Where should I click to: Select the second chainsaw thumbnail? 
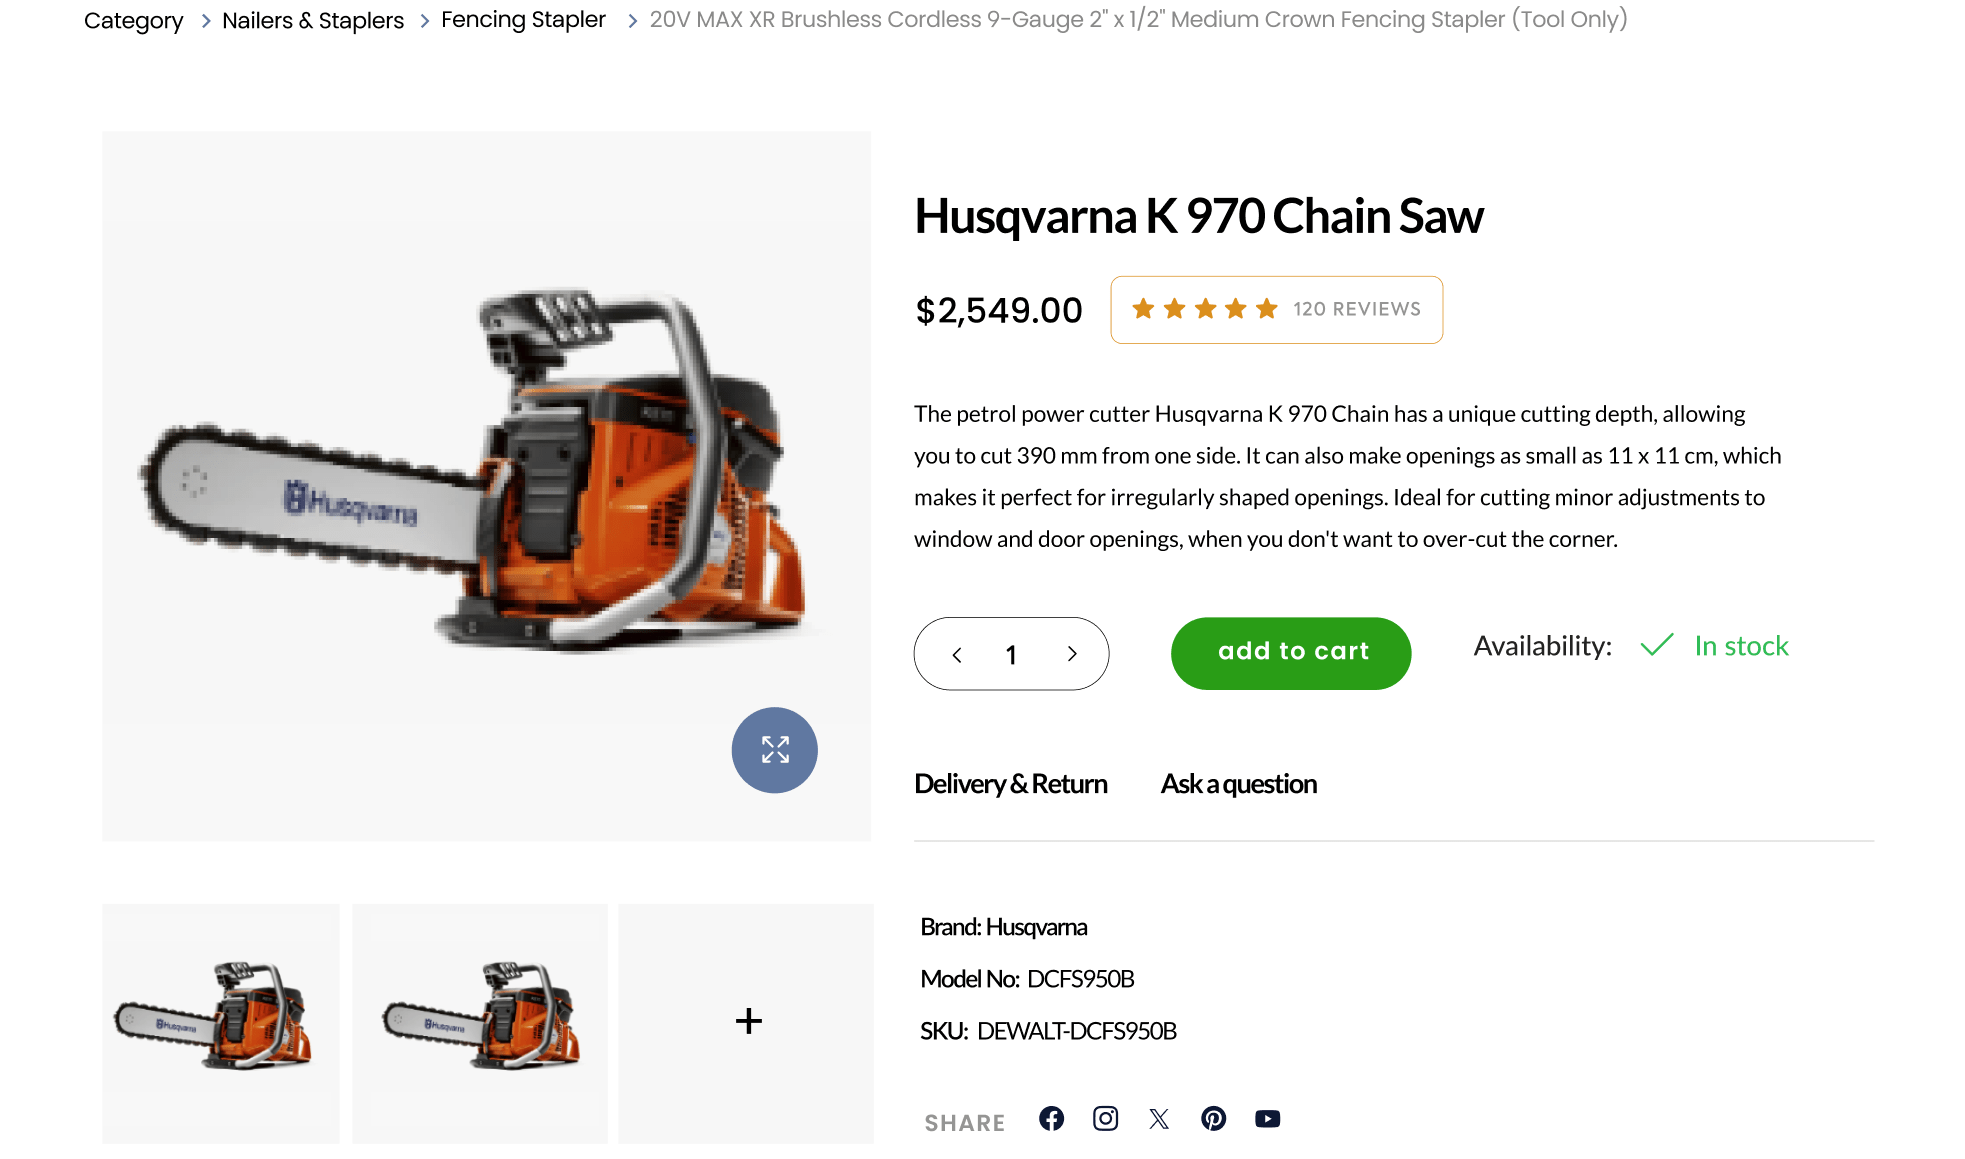coord(480,1023)
